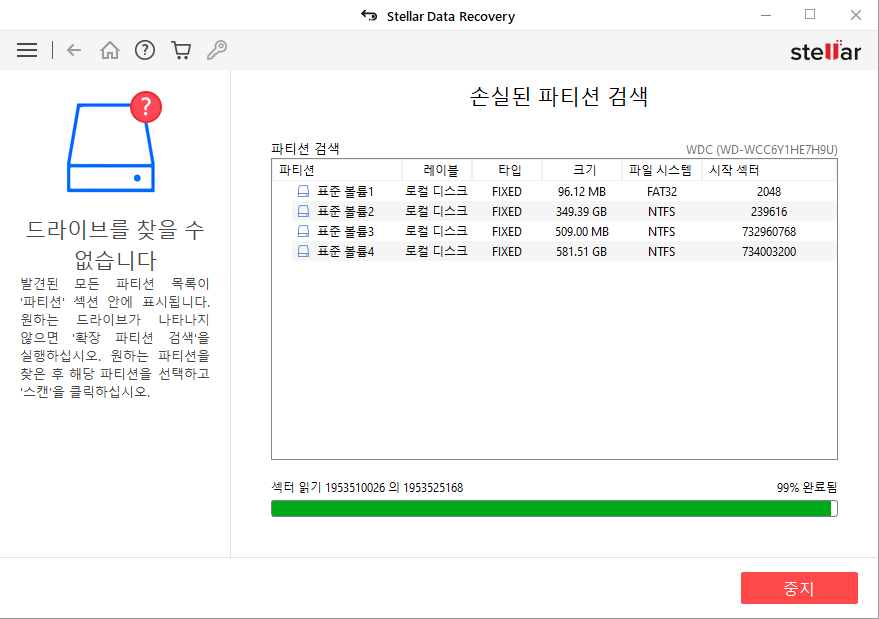Click the 파티션 검색 section label
The height and width of the screenshot is (619, 879).
306,149
